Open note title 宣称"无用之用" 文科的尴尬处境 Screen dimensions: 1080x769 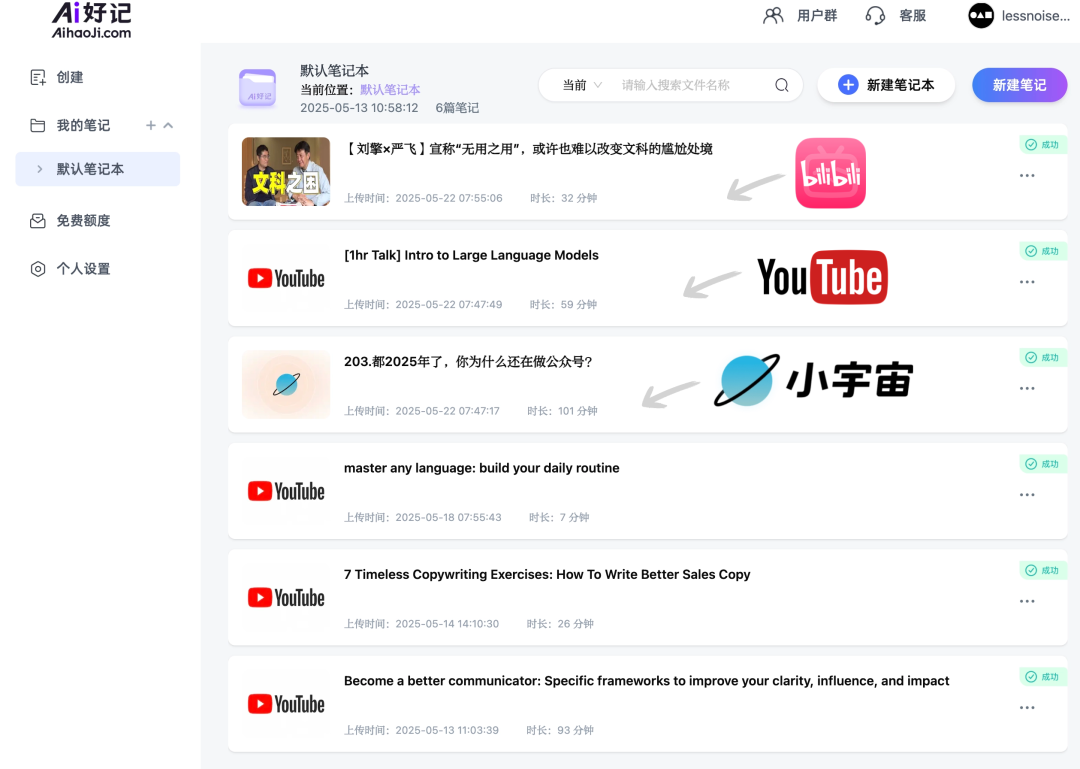(528, 149)
